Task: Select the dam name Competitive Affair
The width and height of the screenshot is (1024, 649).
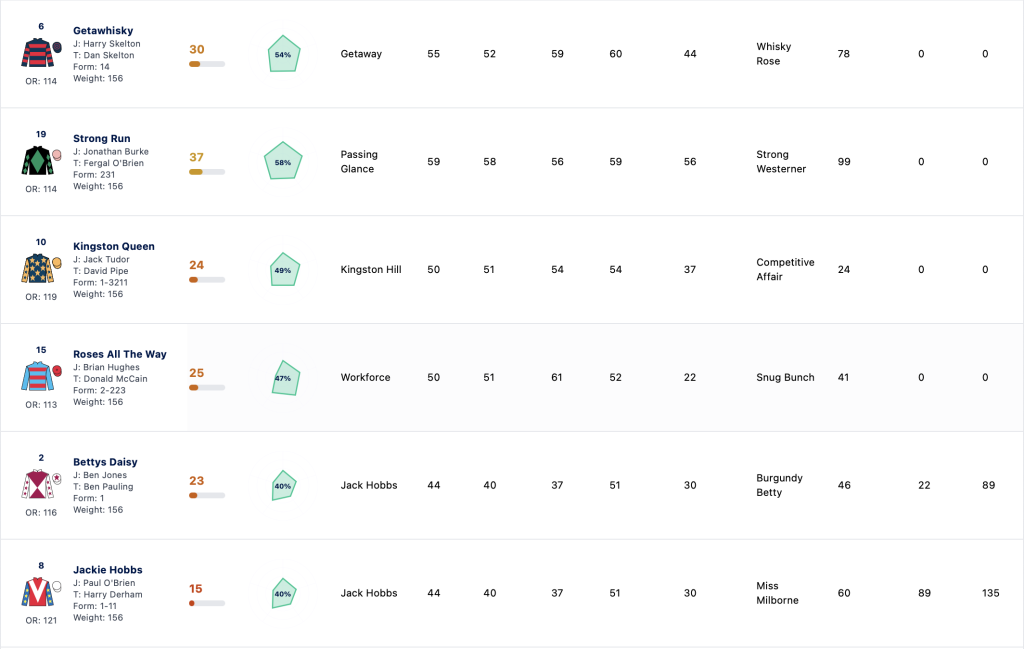Action: [x=785, y=269]
